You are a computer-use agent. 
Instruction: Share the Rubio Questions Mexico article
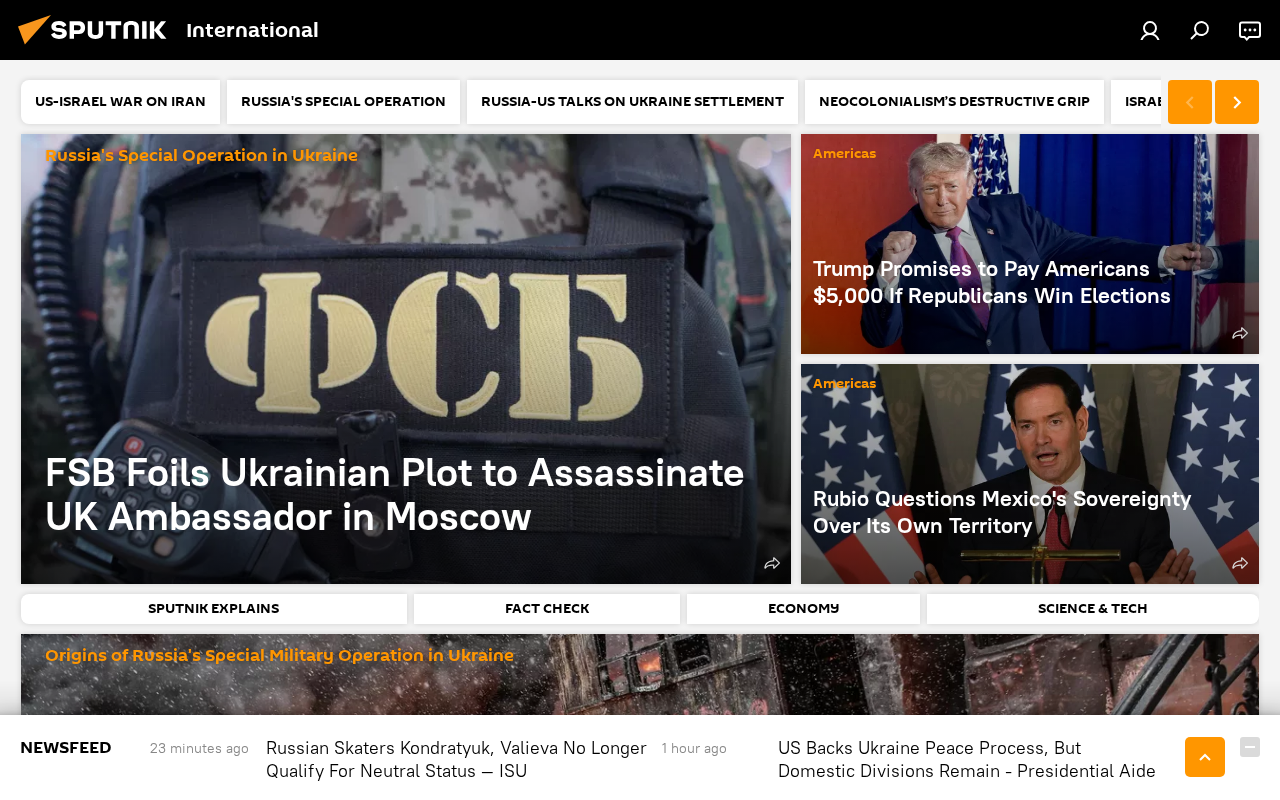pyautogui.click(x=1240, y=564)
